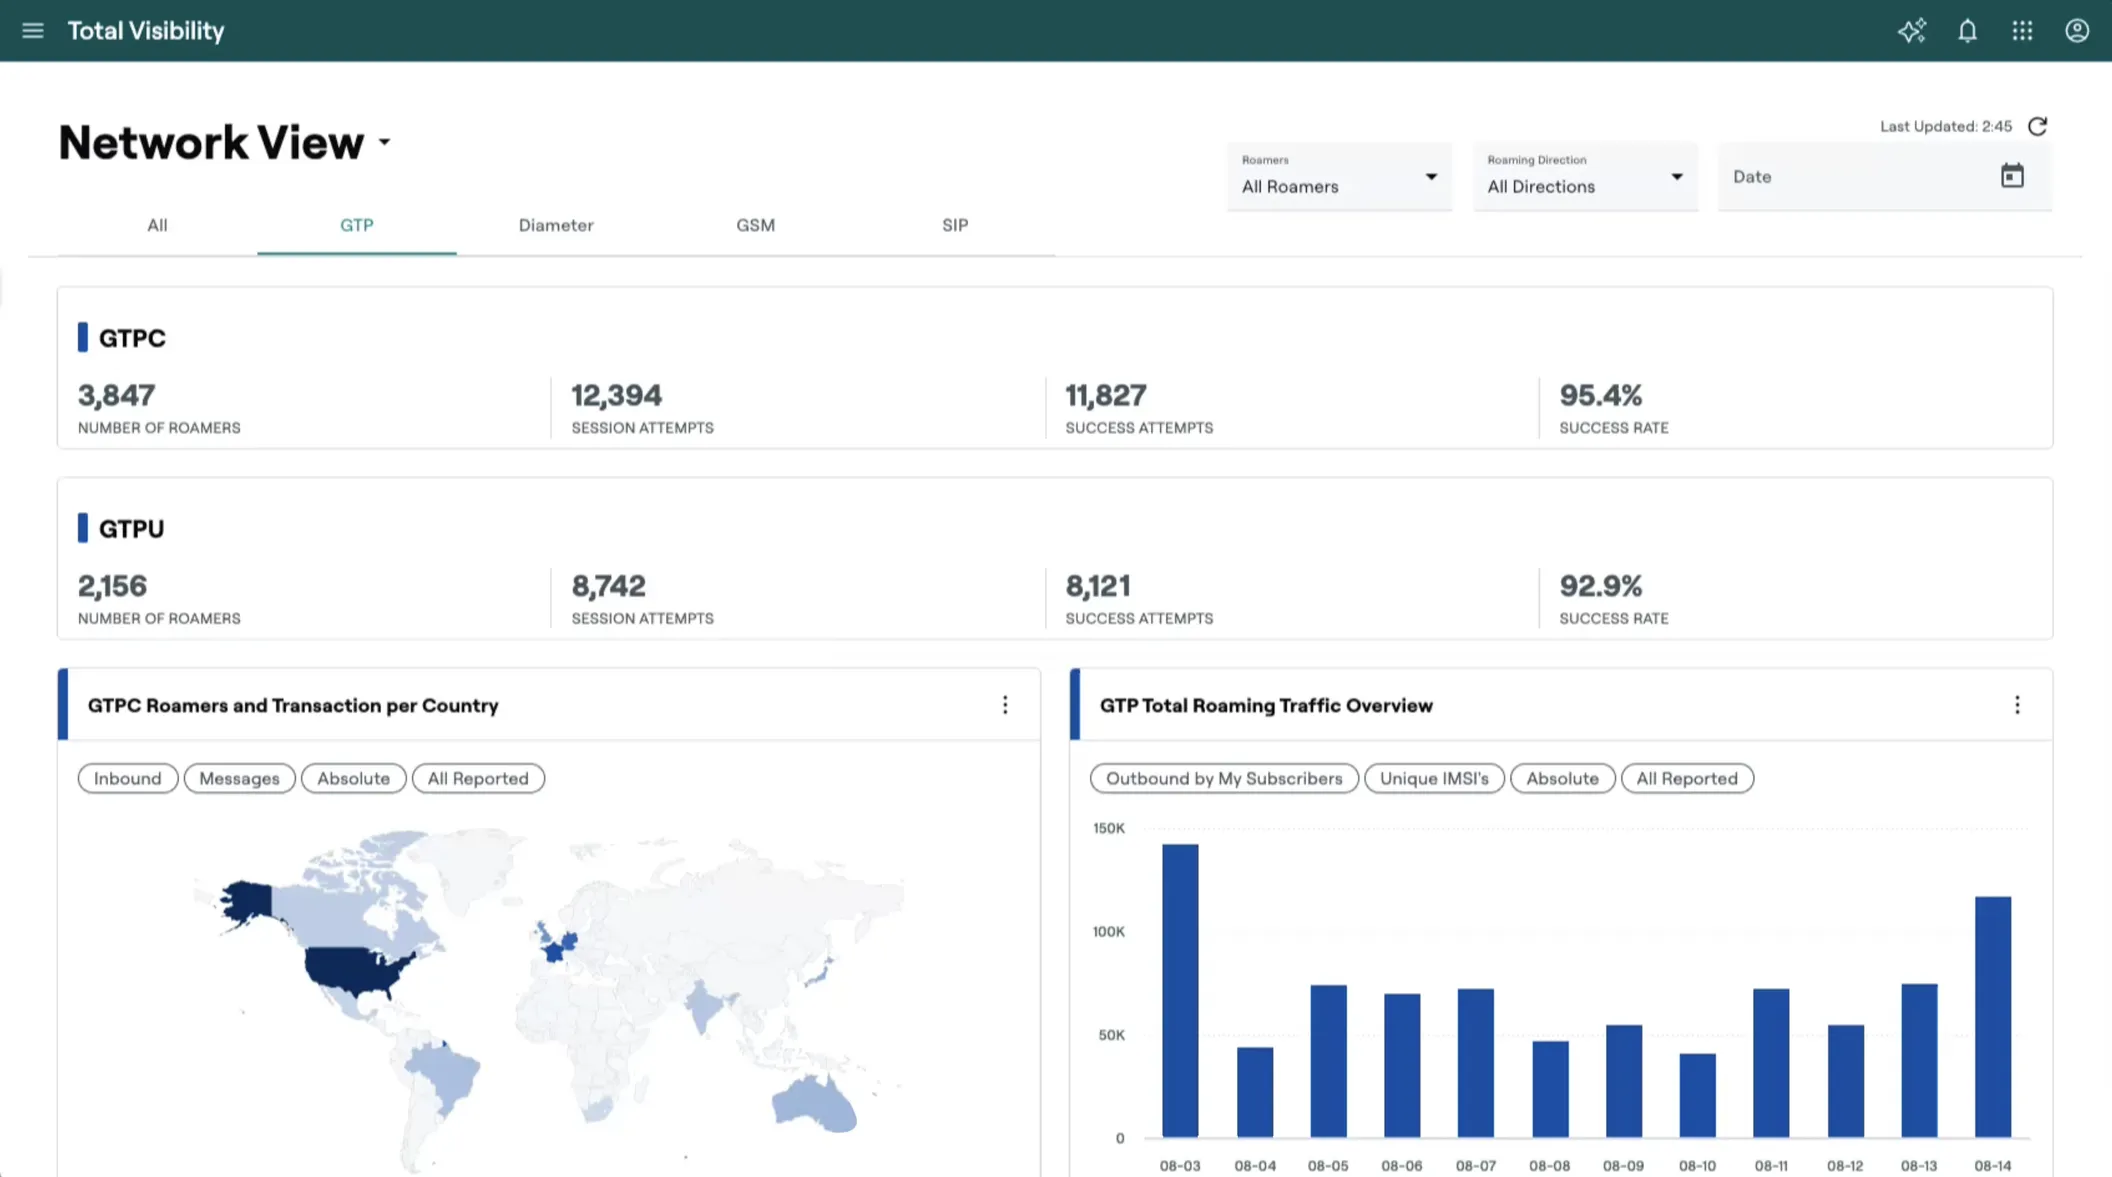Click the Inbound filter chip
Viewport: 2112px width, 1177px height.
[128, 778]
